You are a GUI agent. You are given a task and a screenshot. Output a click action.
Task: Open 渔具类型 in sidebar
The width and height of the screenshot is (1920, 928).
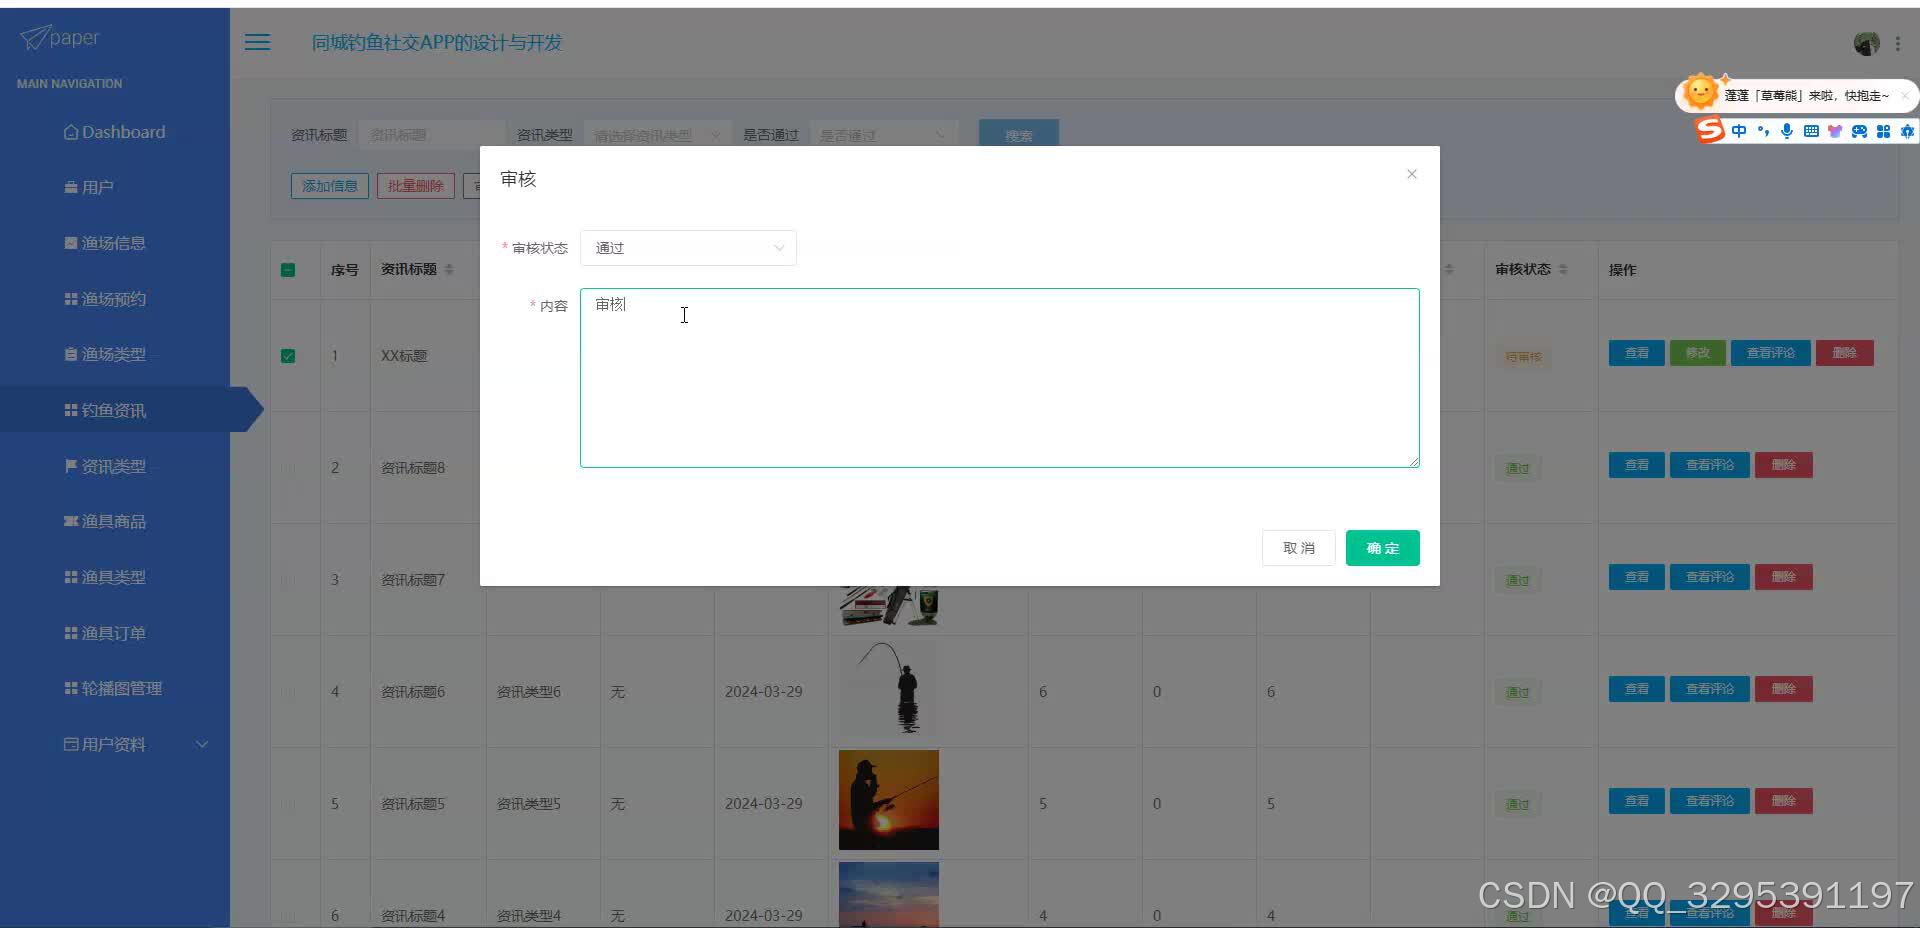[105, 577]
